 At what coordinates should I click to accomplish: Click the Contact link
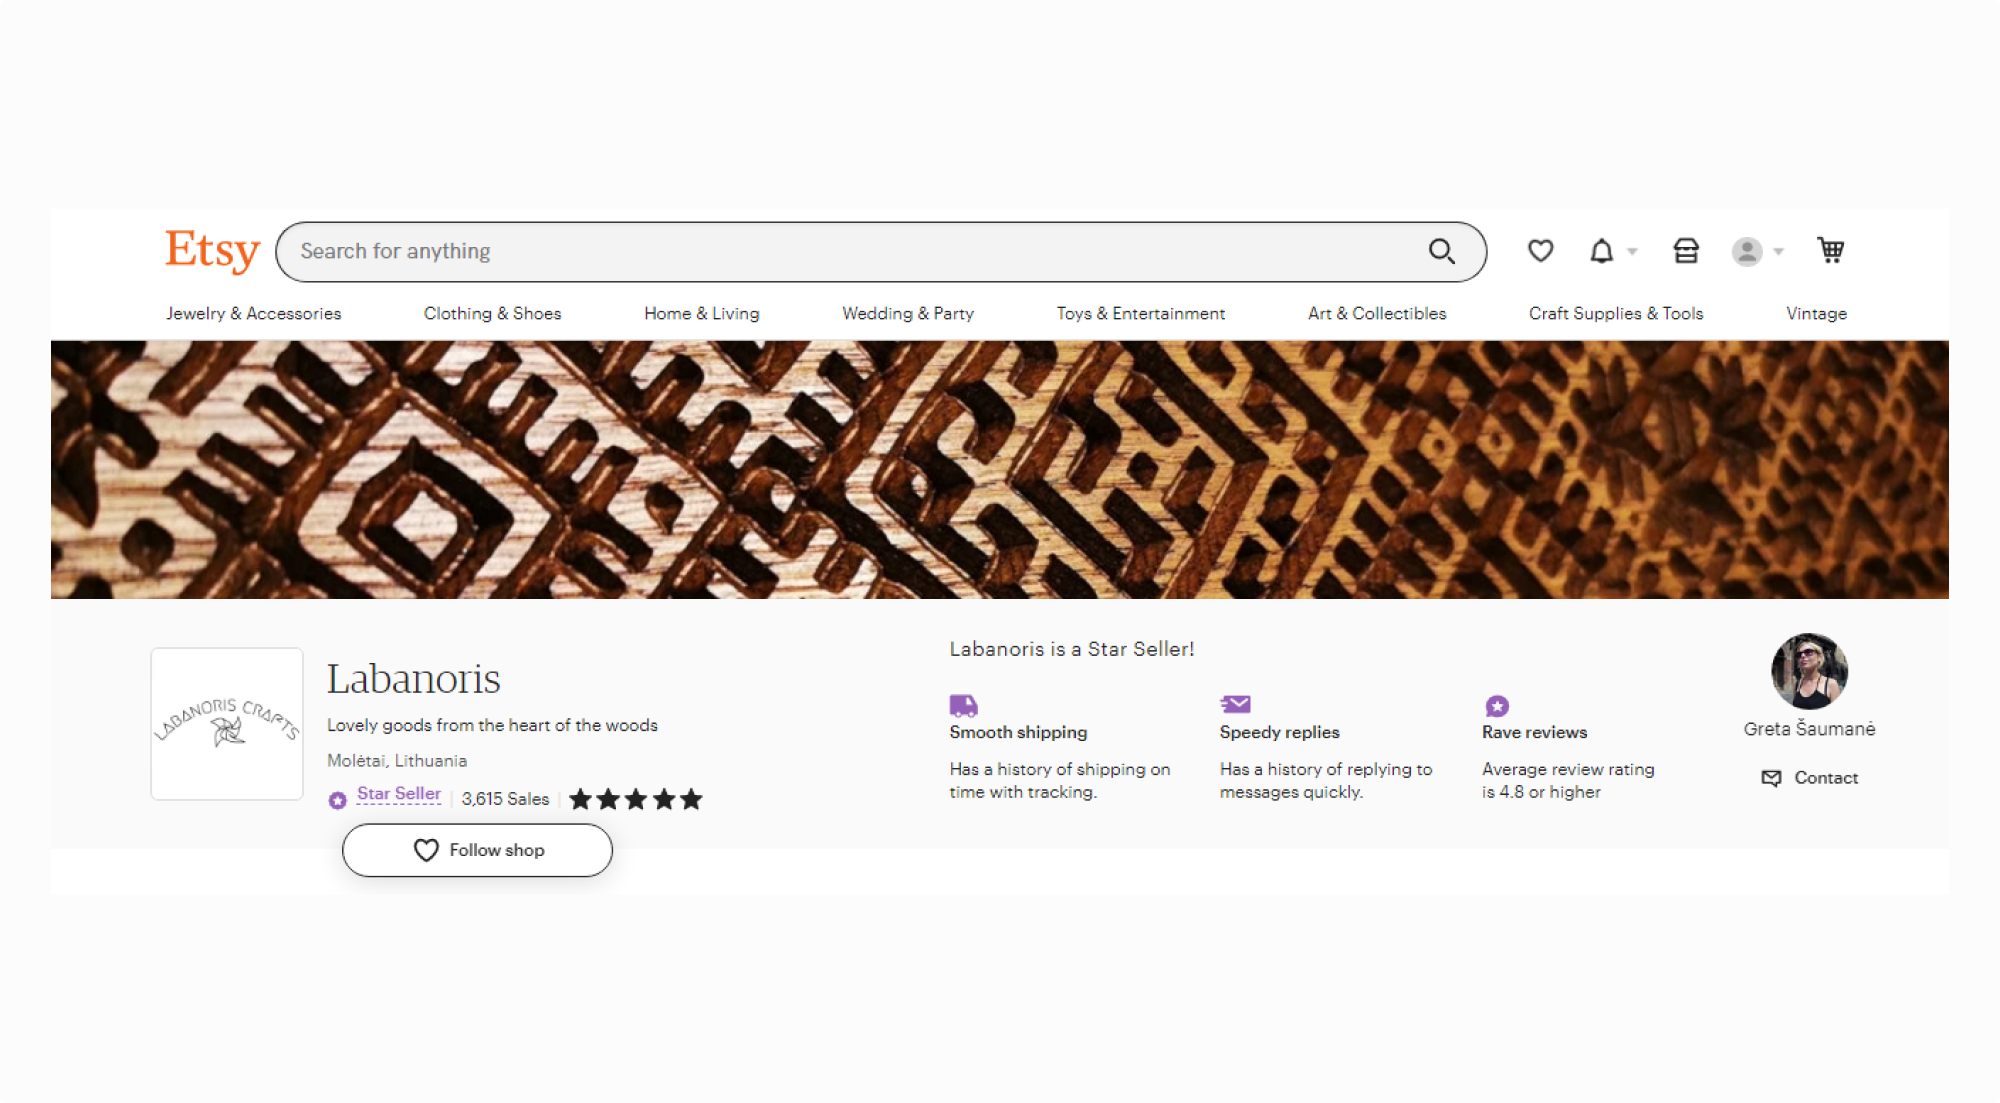click(1826, 778)
